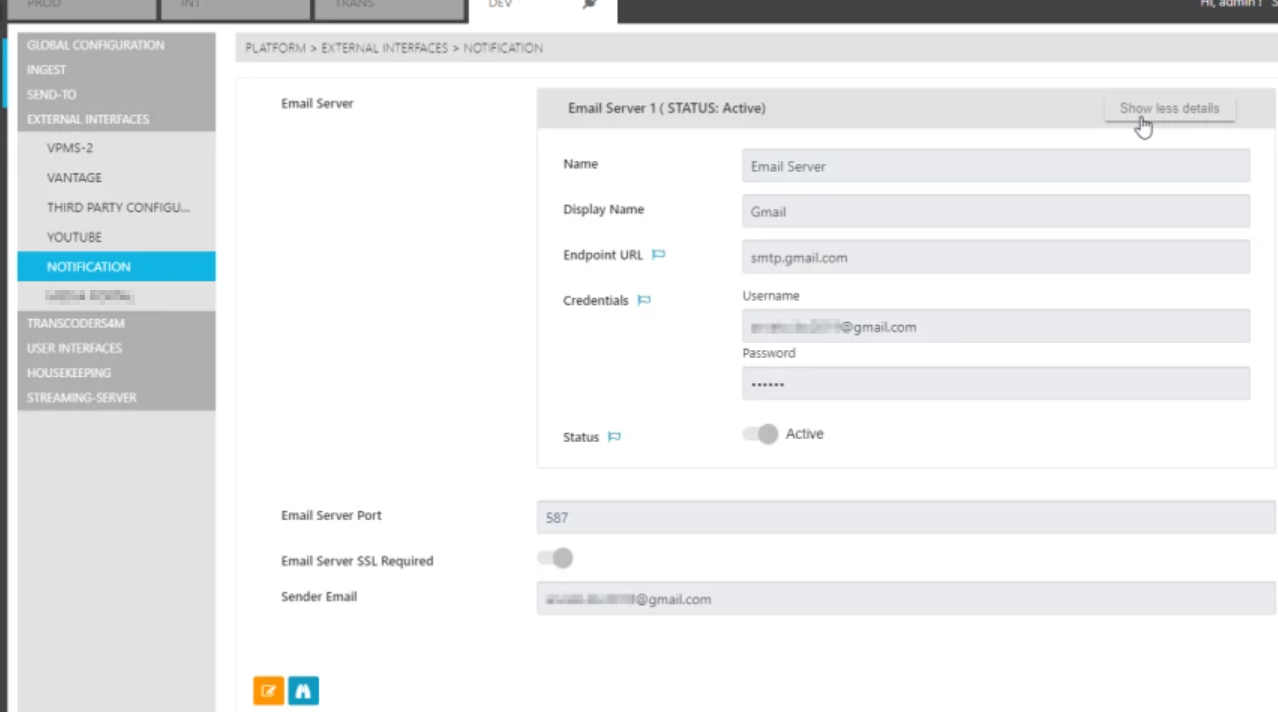Click the Endpoint URL input field
Screen dimensions: 1278x712
coord(995,257)
